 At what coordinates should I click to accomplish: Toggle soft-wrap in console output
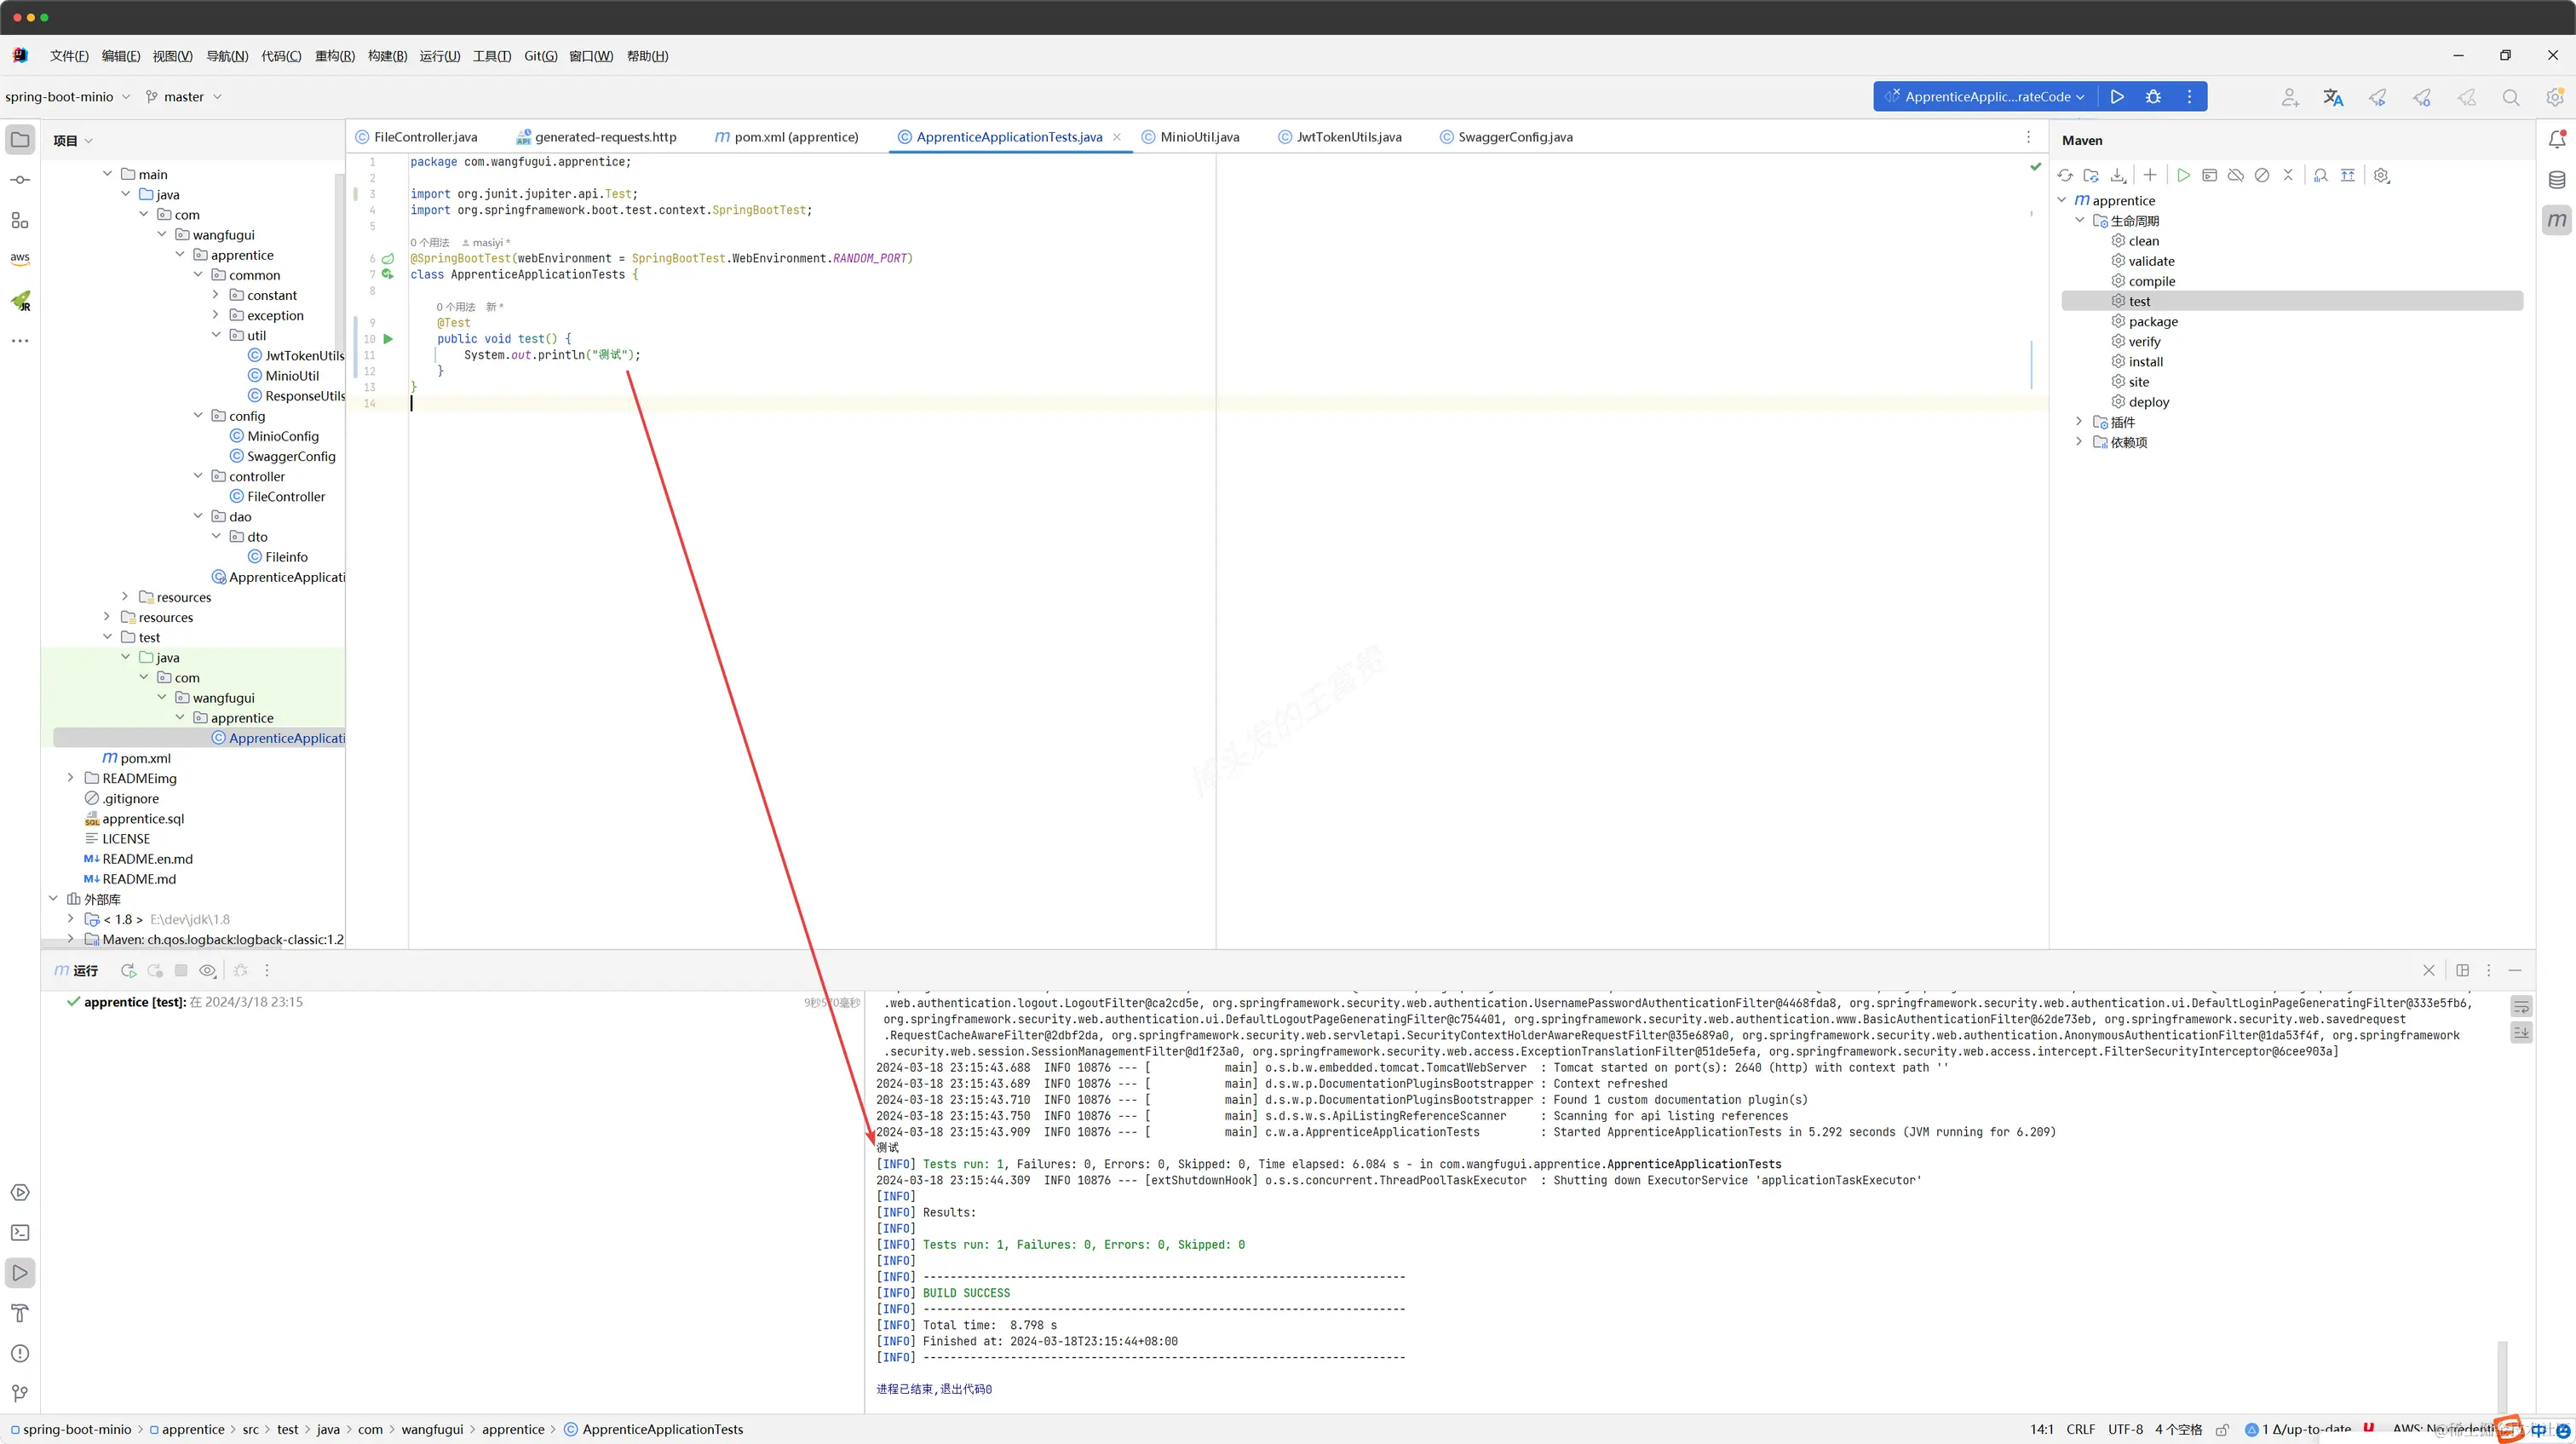(2521, 1005)
